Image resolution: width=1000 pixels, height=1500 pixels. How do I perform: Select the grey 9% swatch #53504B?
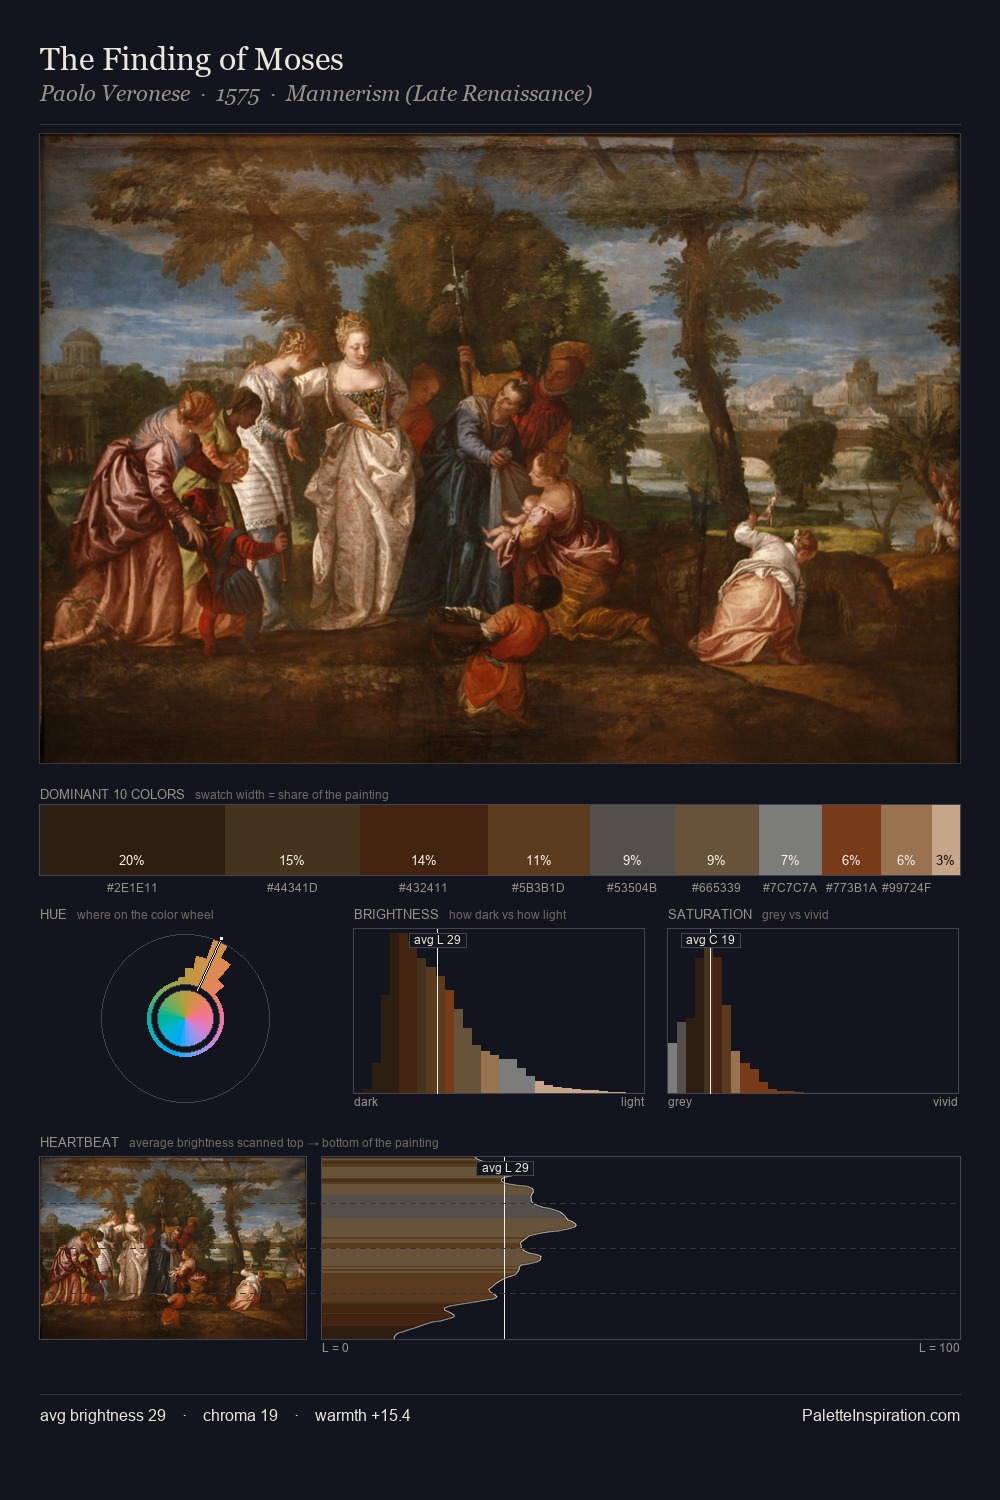pos(632,840)
